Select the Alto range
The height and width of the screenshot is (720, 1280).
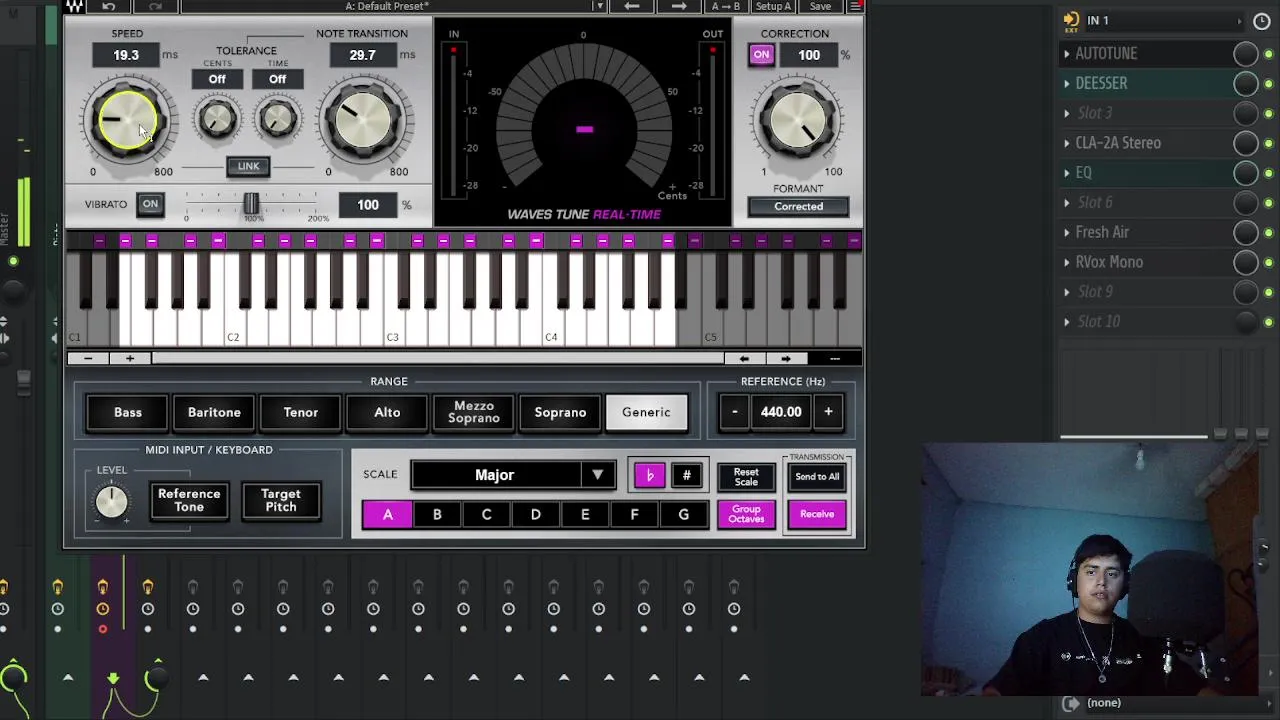coord(387,412)
